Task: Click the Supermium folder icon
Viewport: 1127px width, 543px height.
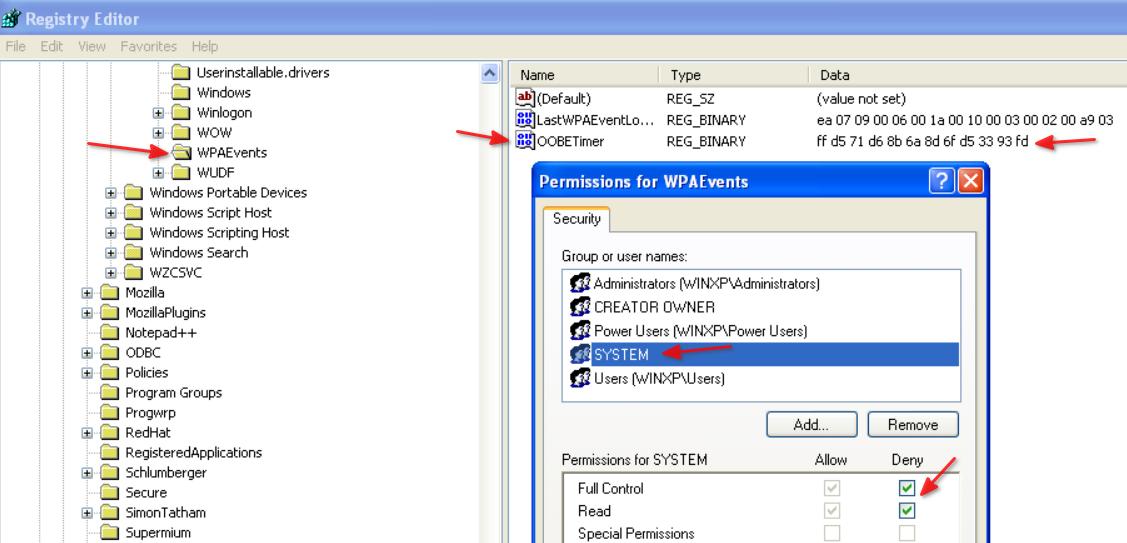Action: [x=109, y=533]
